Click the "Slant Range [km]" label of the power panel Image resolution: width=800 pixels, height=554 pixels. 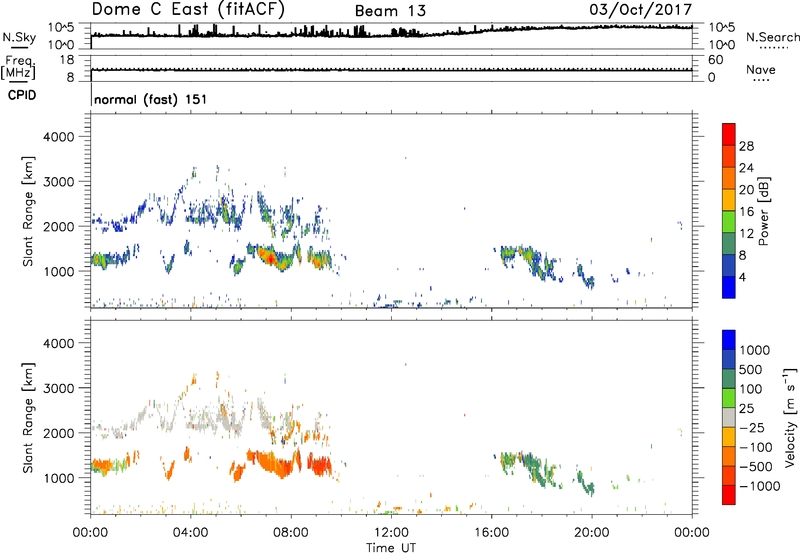click(28, 211)
